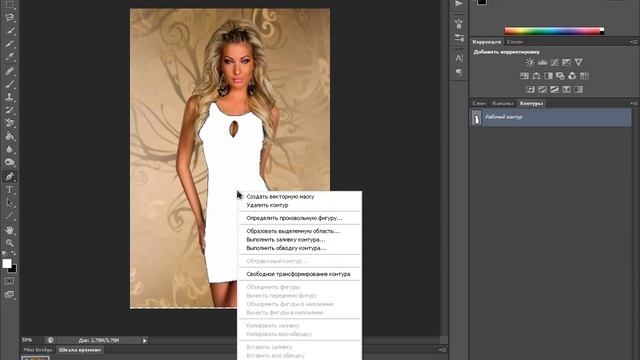
Task: Add a Brightness/Contrast adjustment
Action: [x=530, y=62]
